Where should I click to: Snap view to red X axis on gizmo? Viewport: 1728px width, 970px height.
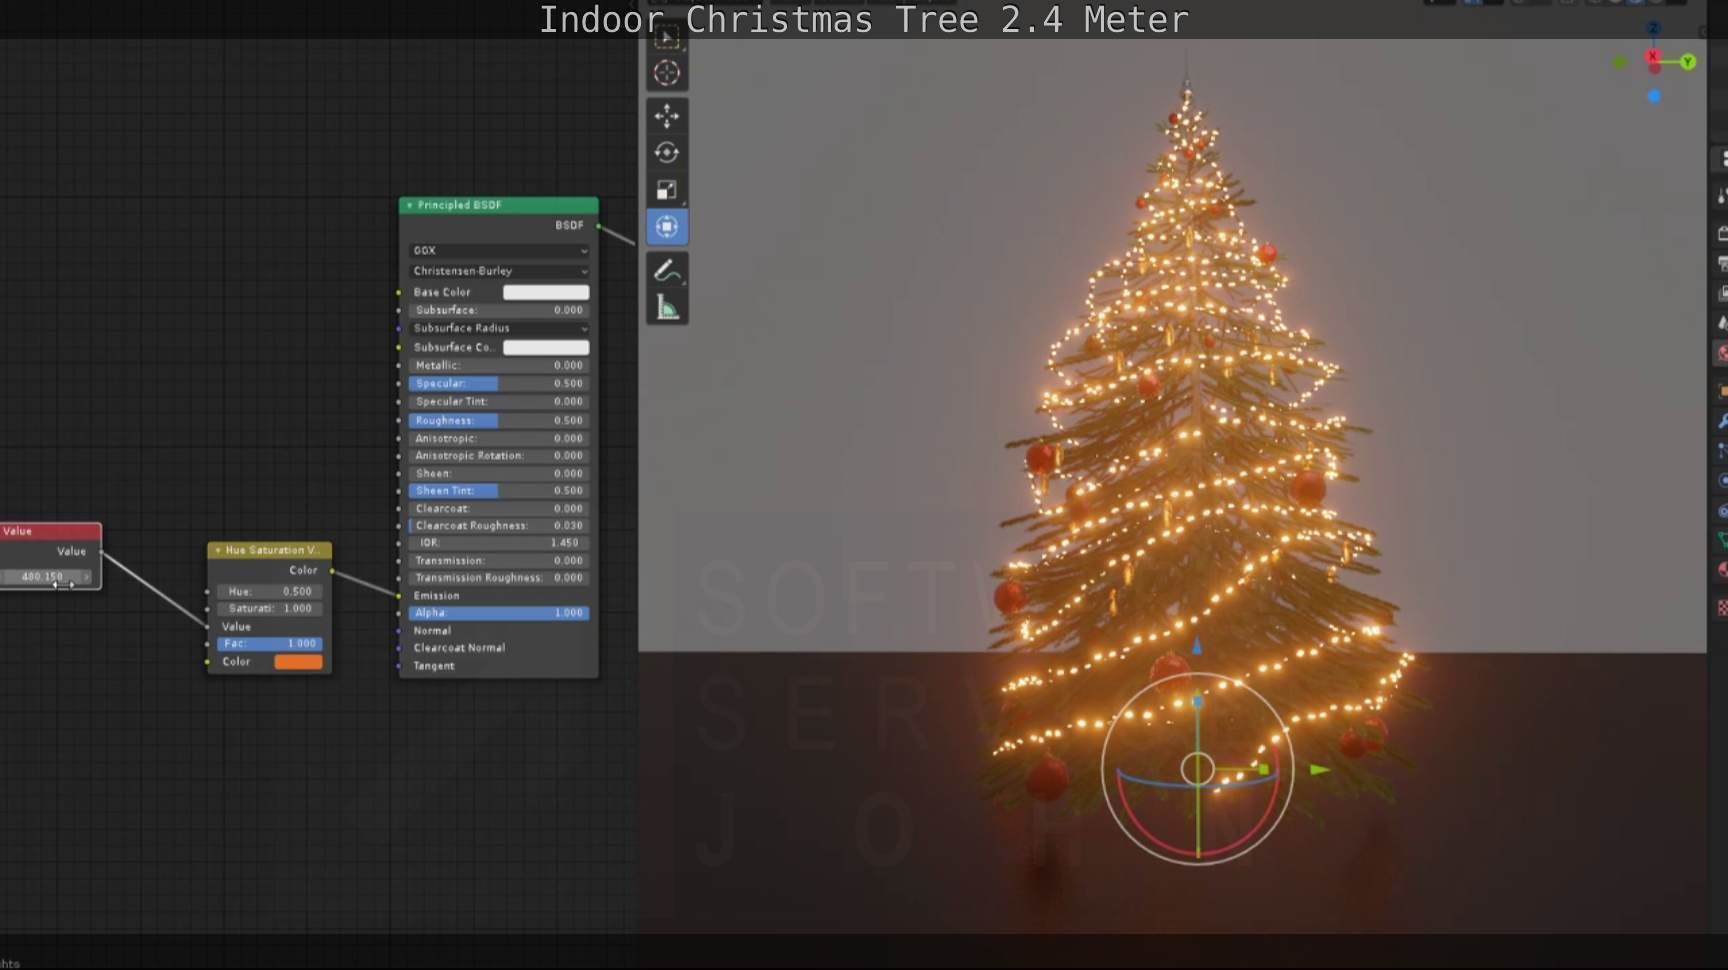point(1653,57)
